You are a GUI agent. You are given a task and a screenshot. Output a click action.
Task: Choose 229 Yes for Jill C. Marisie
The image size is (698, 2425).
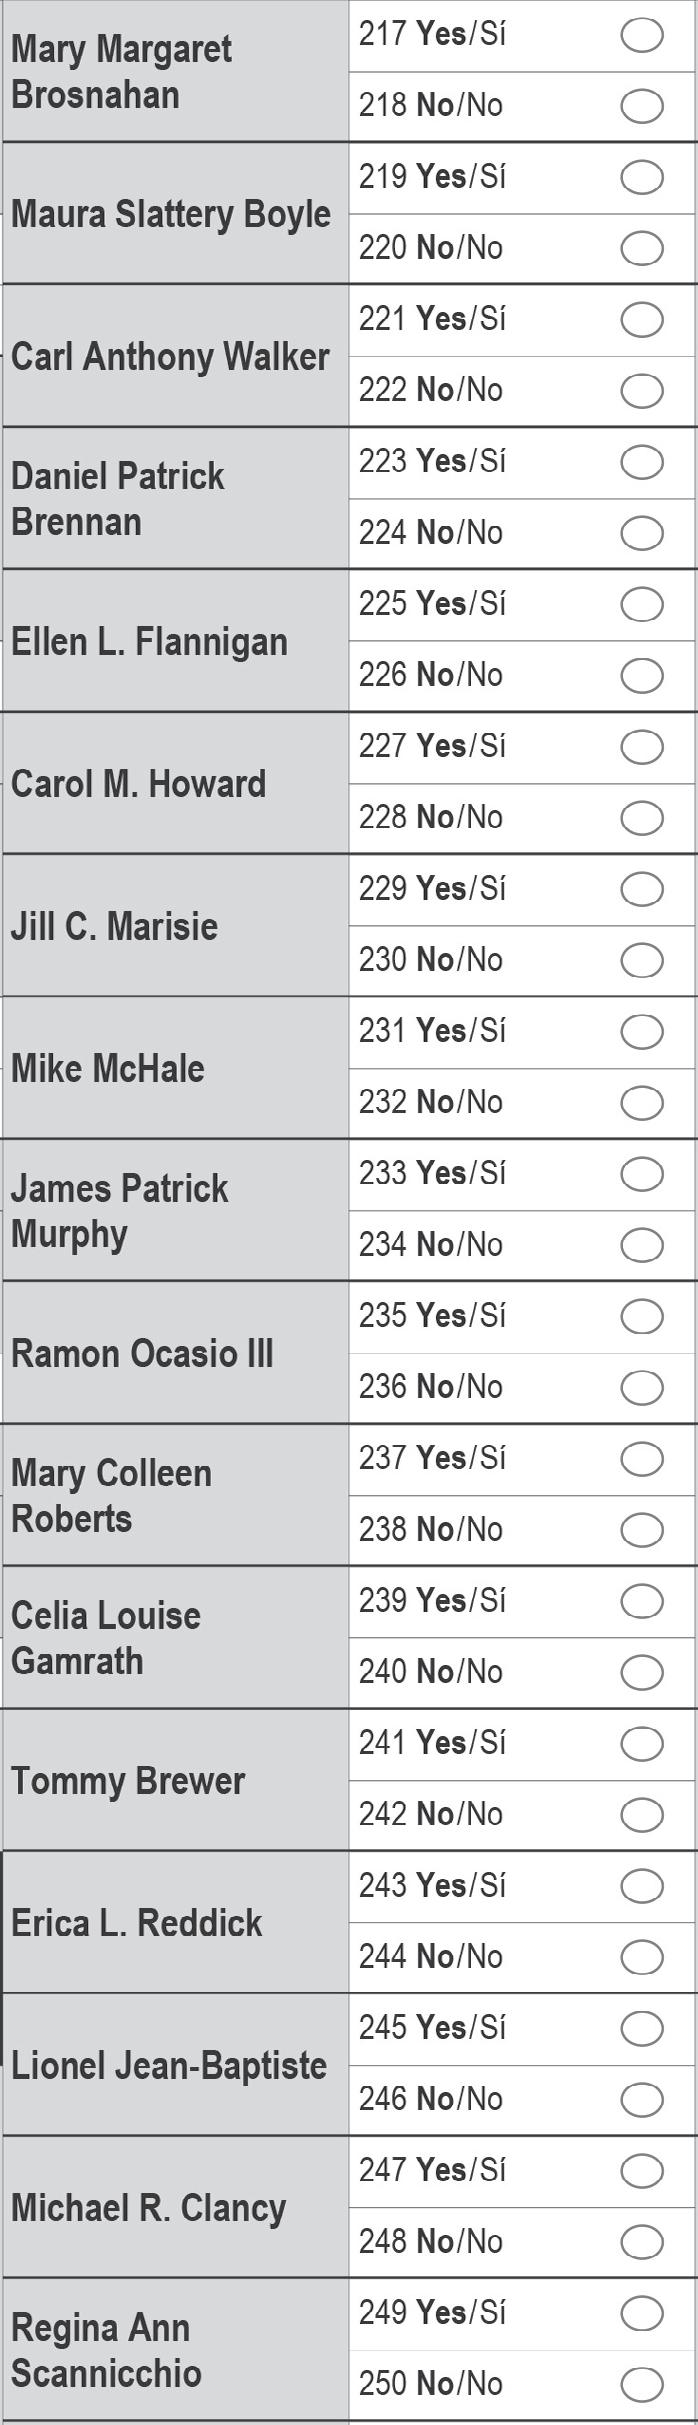coord(642,889)
